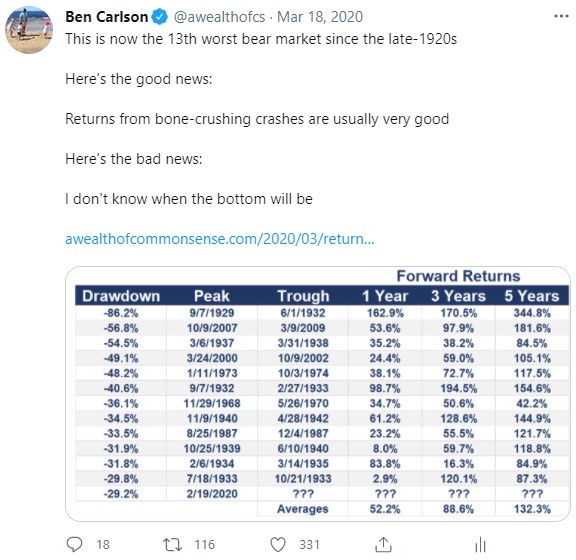
Task: Open Ben Carlson's profile picture
Action: (29, 29)
